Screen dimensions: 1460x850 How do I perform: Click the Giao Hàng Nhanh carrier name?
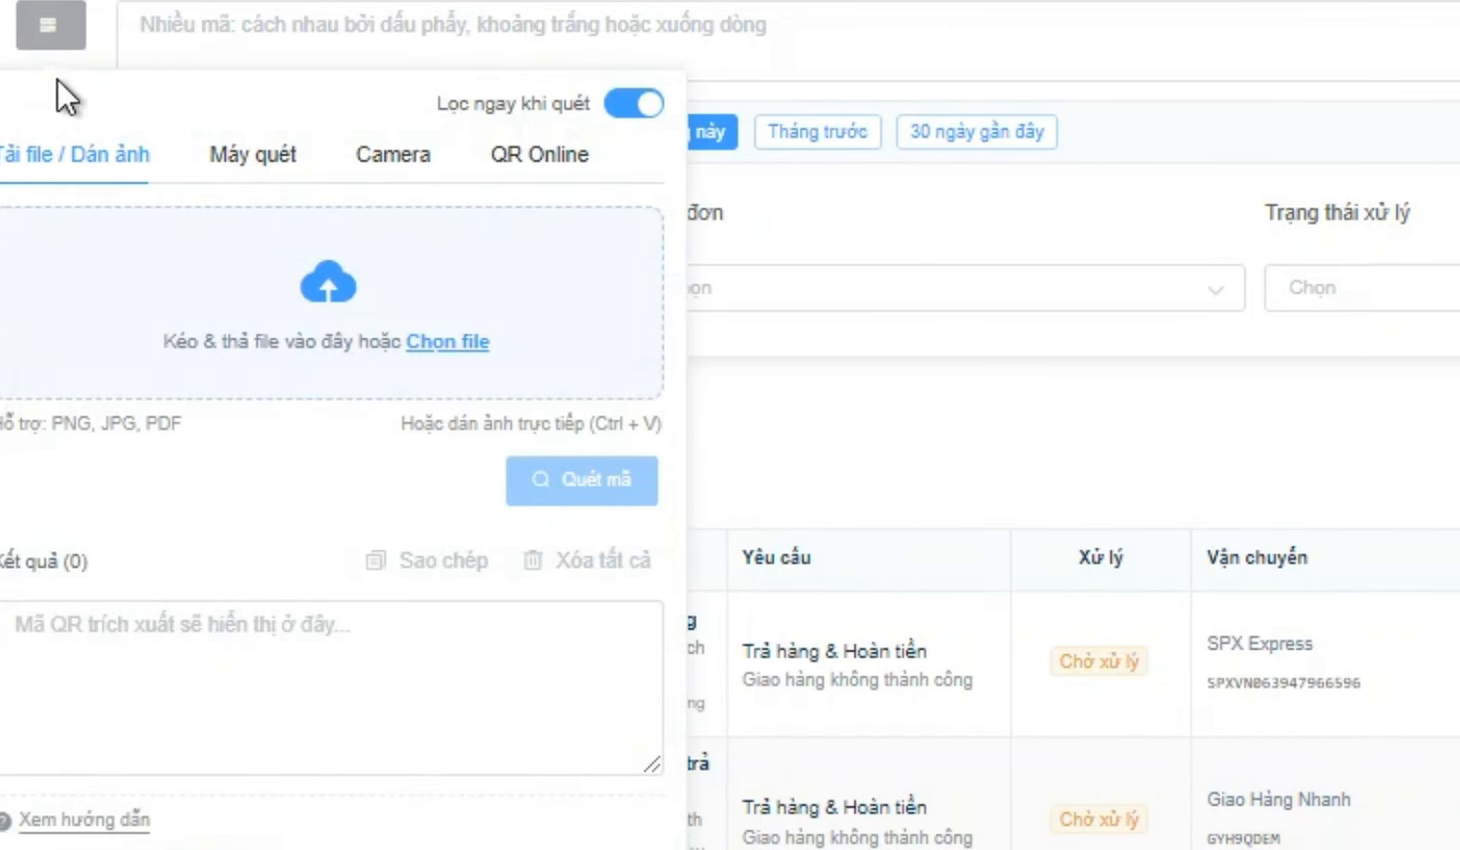point(1279,800)
